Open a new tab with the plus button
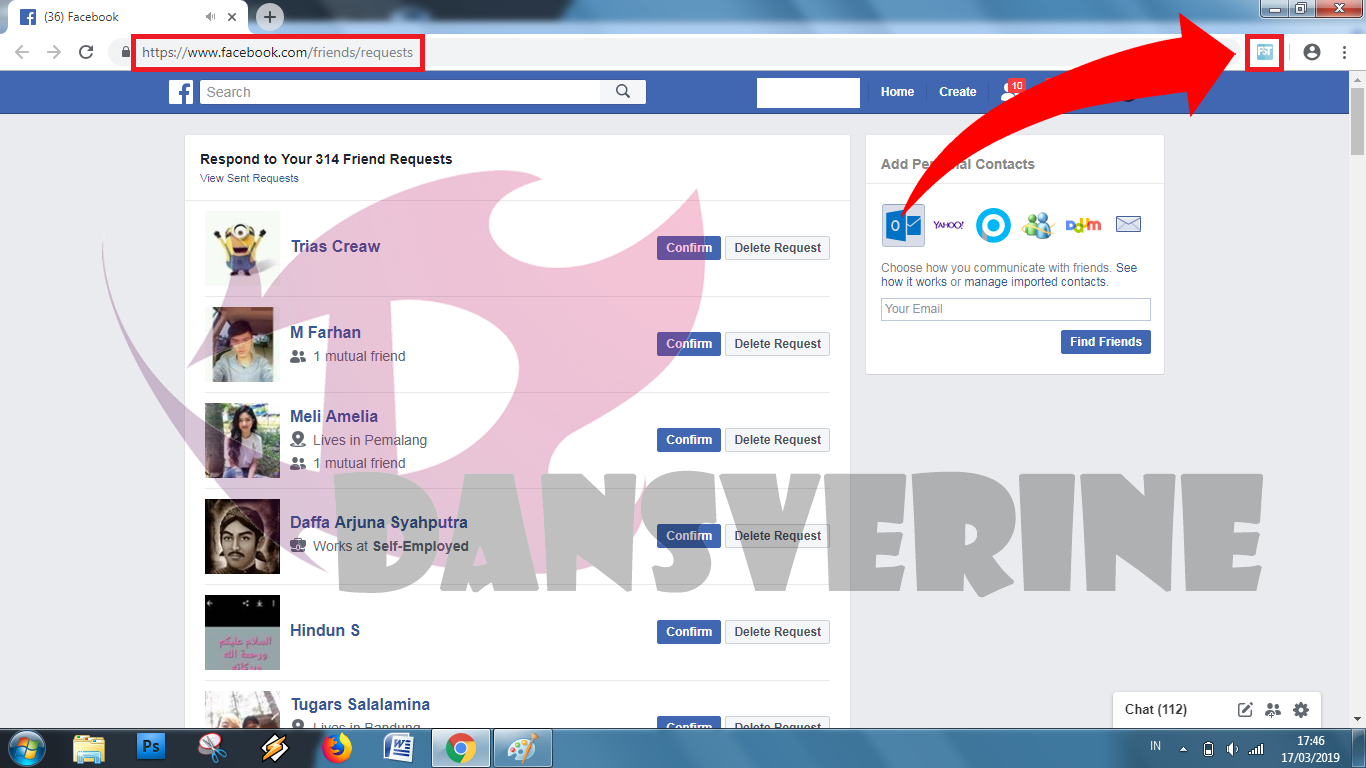Screen dimensions: 1366x768 pyautogui.click(x=270, y=17)
